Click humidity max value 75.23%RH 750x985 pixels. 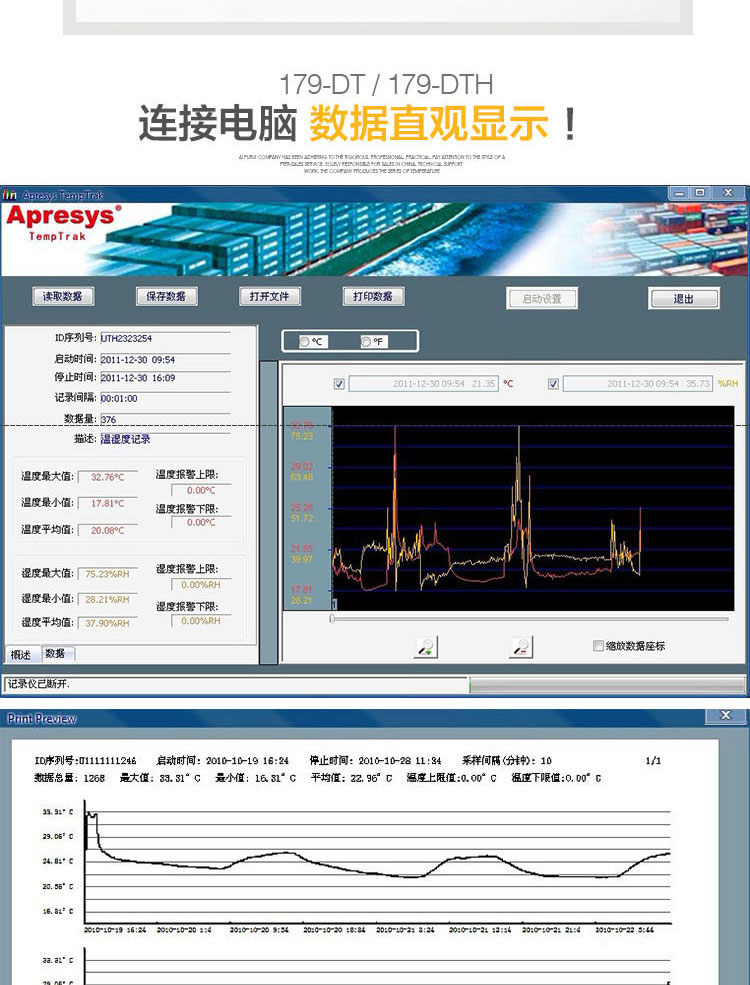[x=107, y=574]
